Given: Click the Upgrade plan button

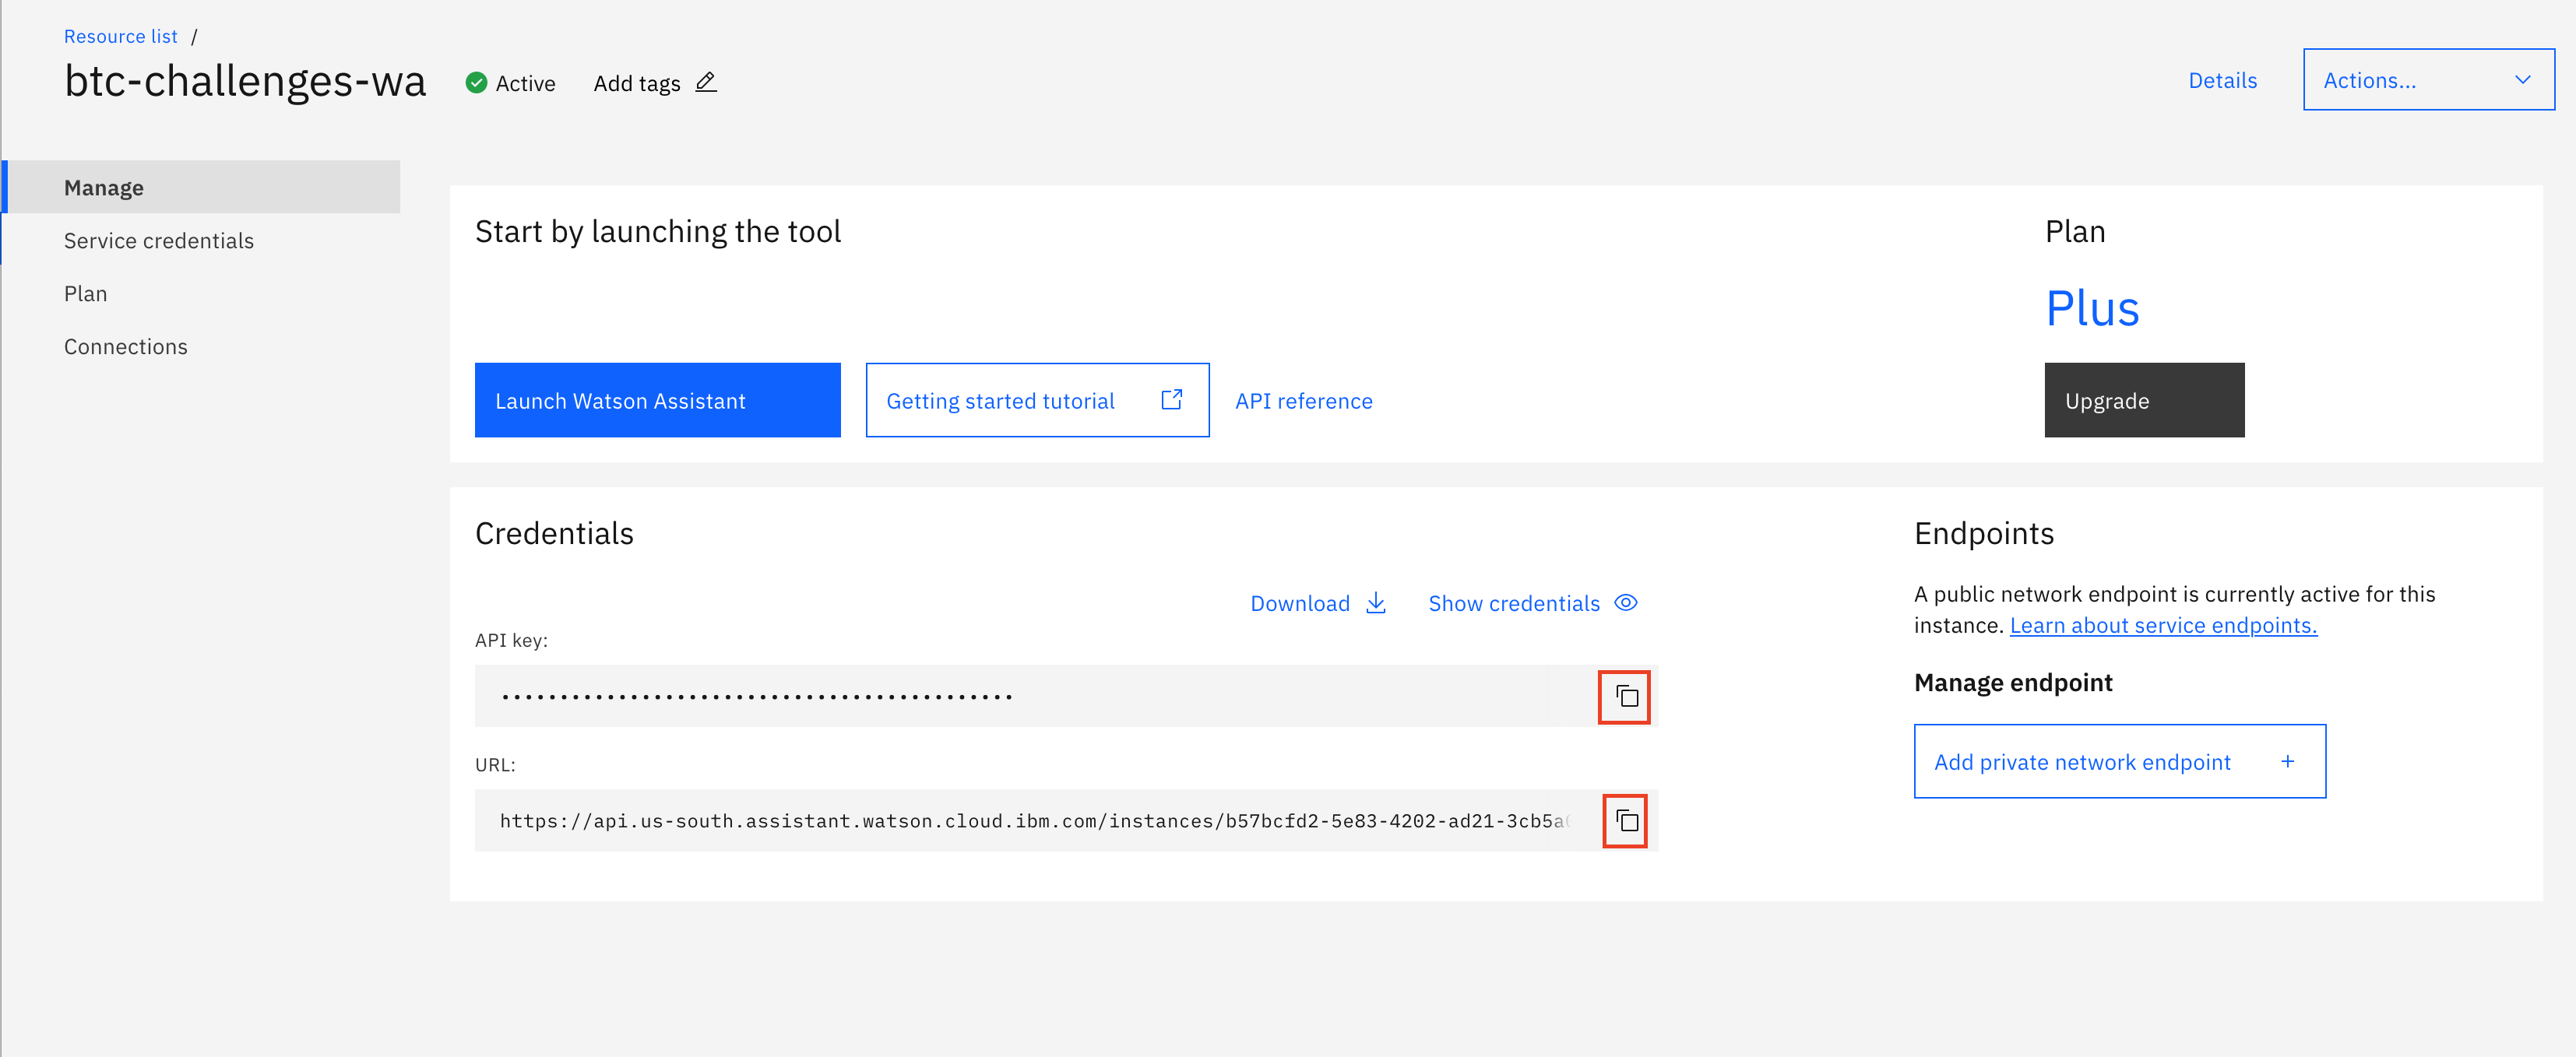Looking at the screenshot, I should [2143, 401].
